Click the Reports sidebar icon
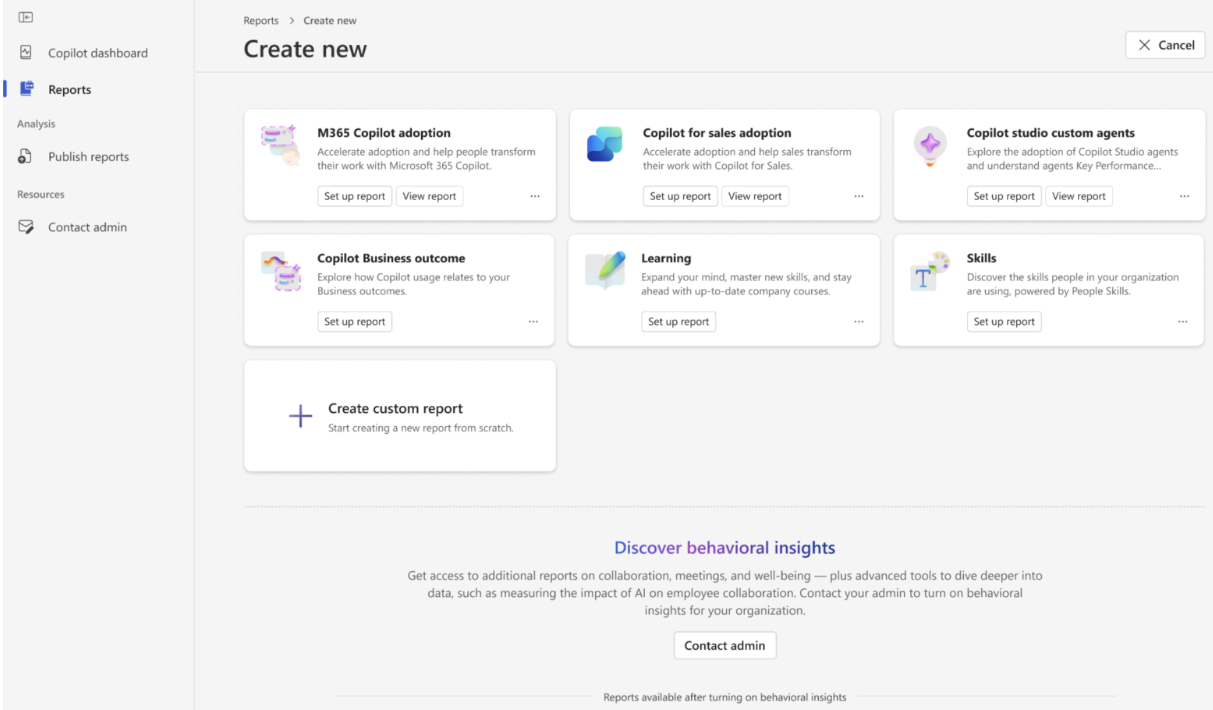The image size is (1213, 710). click(27, 89)
